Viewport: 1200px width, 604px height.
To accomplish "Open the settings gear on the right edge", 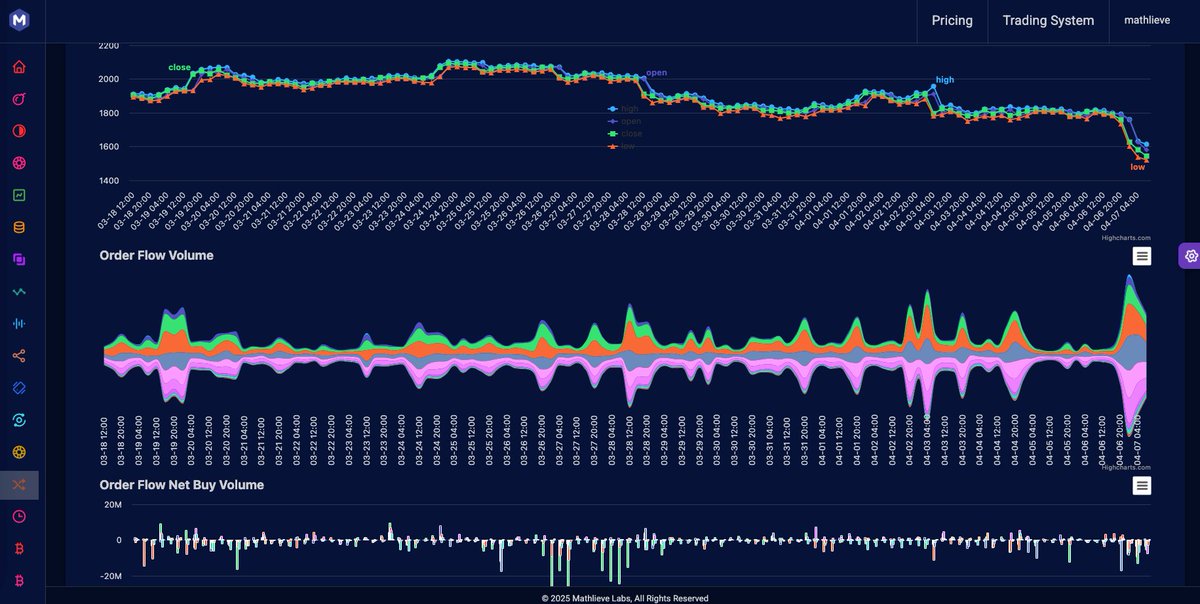I will [1190, 256].
